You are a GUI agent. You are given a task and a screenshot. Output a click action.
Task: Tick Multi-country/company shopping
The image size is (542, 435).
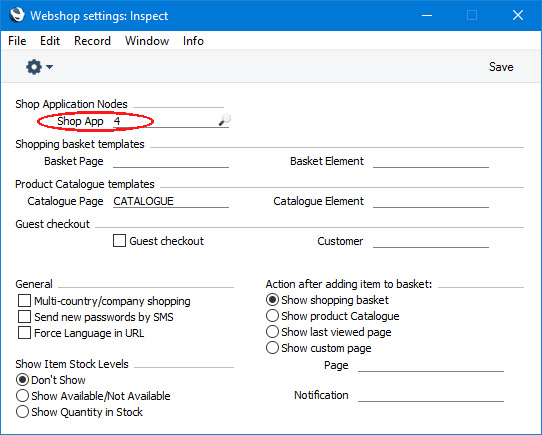click(x=24, y=300)
